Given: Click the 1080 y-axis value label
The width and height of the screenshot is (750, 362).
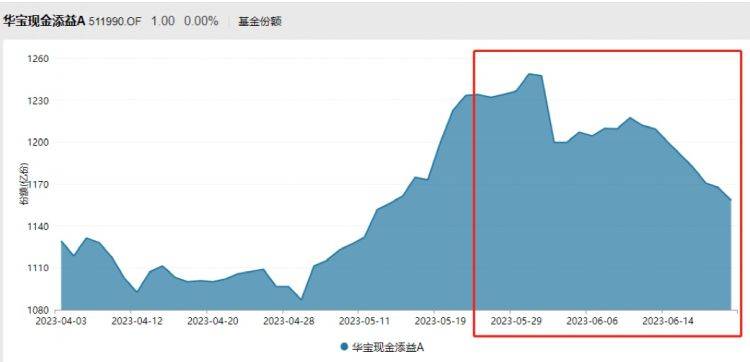Looking at the screenshot, I should (38, 310).
